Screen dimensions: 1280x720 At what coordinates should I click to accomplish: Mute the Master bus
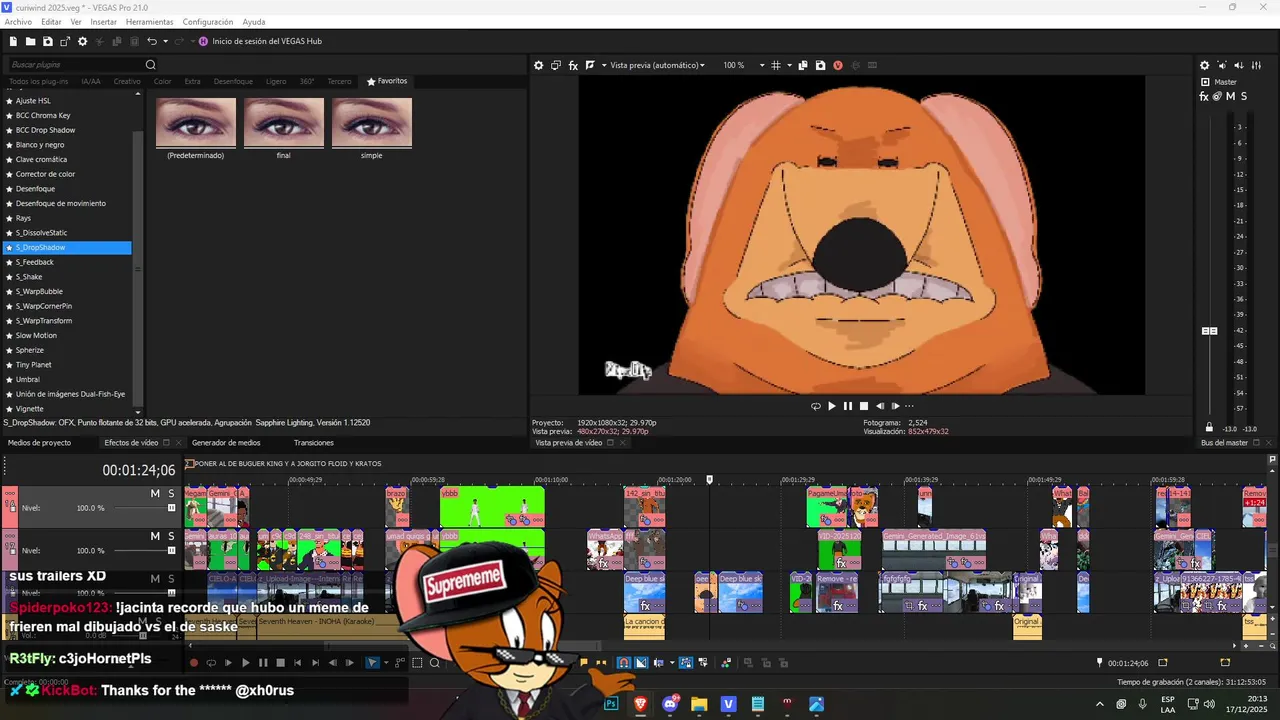point(1230,96)
